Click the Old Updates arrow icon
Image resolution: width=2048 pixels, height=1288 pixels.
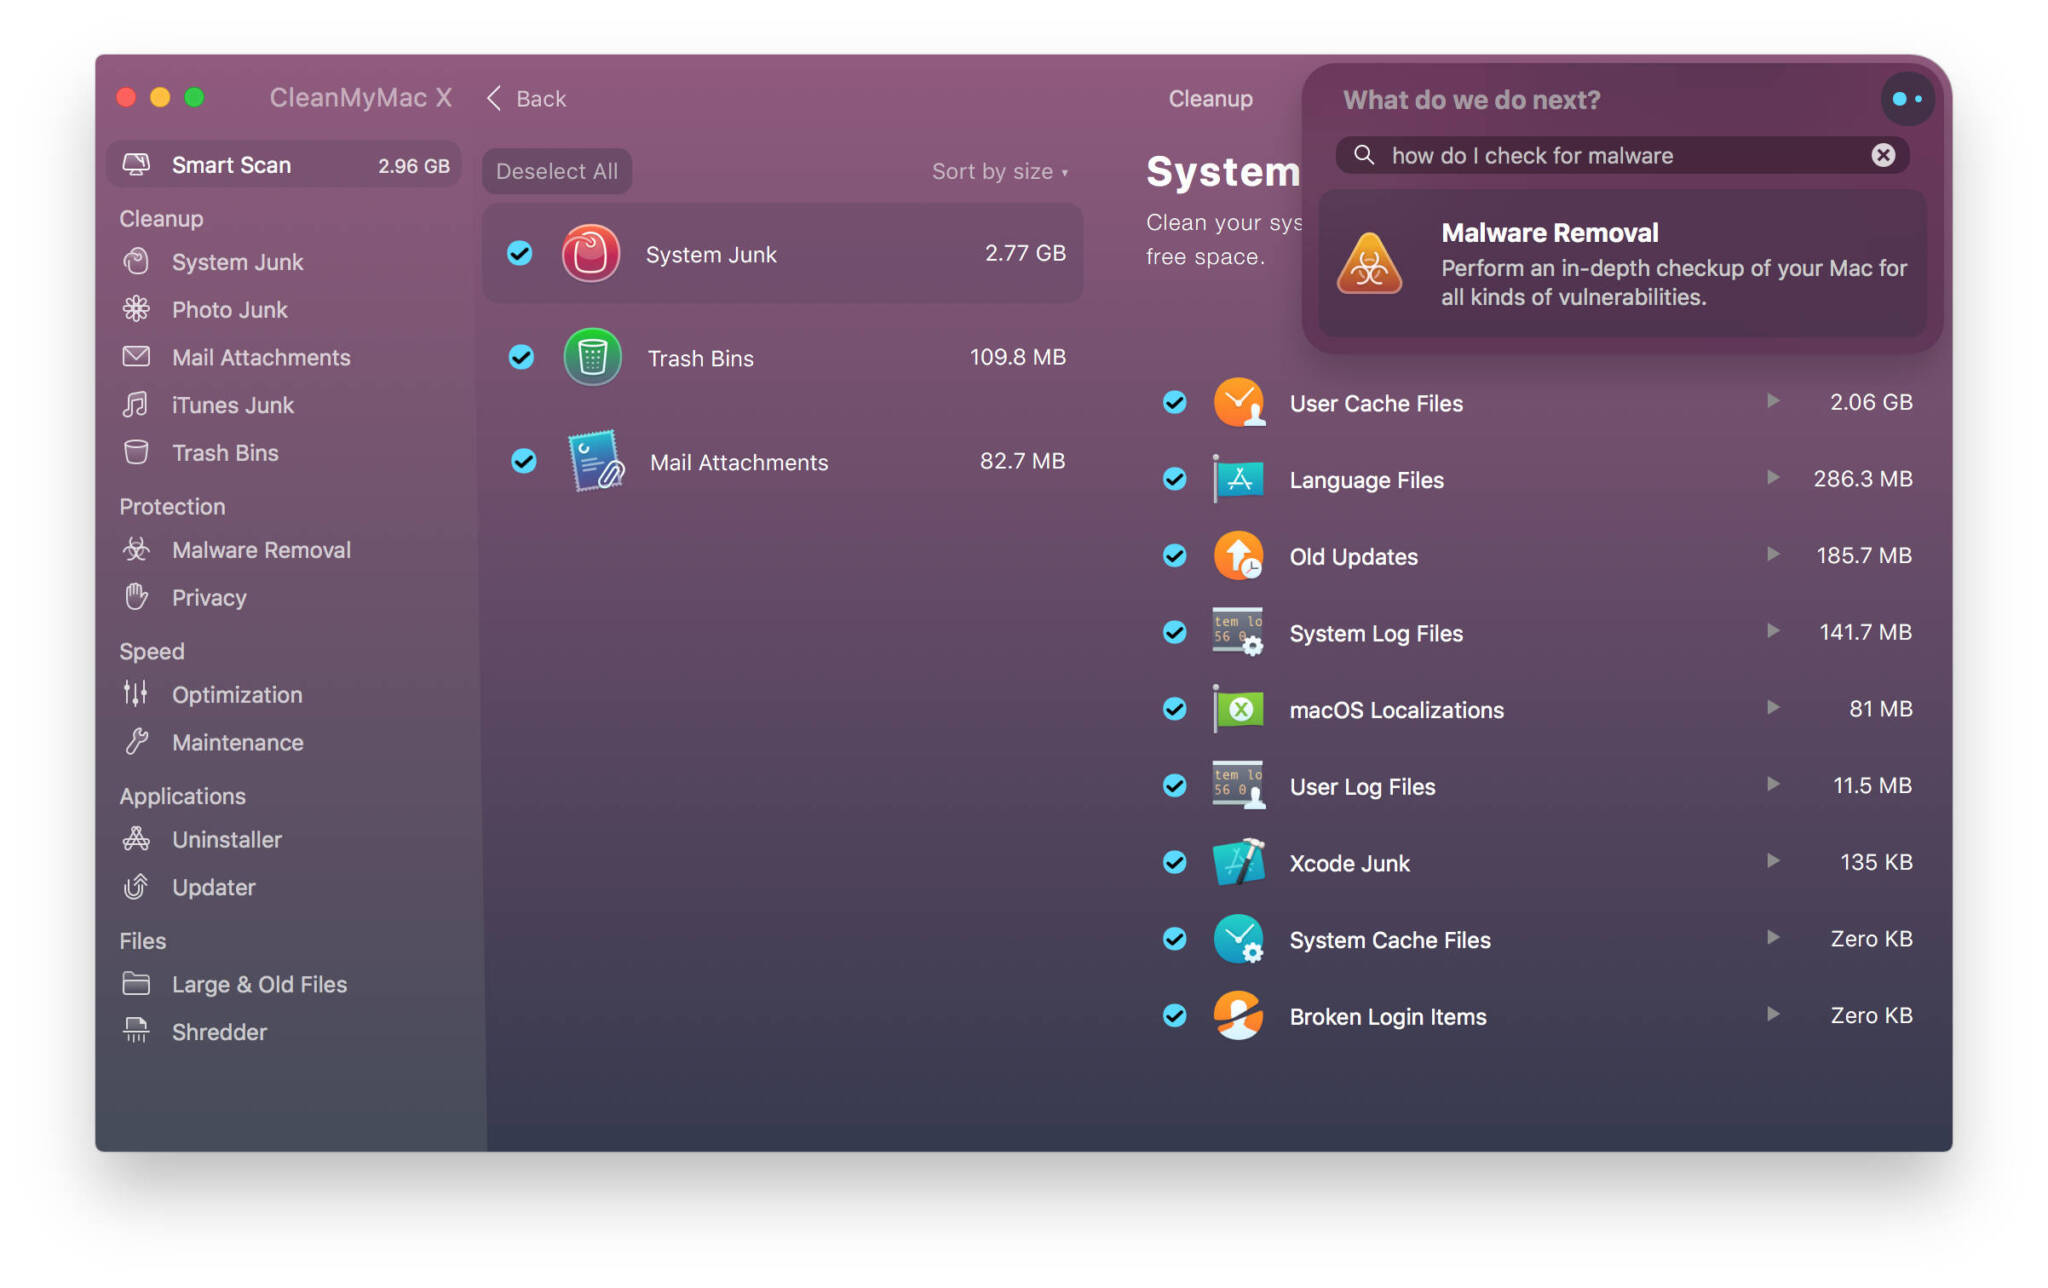[1239, 556]
